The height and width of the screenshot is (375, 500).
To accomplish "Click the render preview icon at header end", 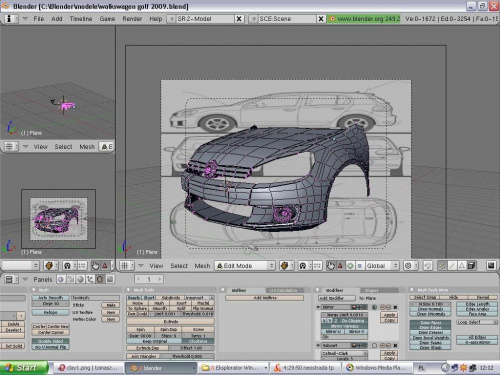I will coord(491,266).
